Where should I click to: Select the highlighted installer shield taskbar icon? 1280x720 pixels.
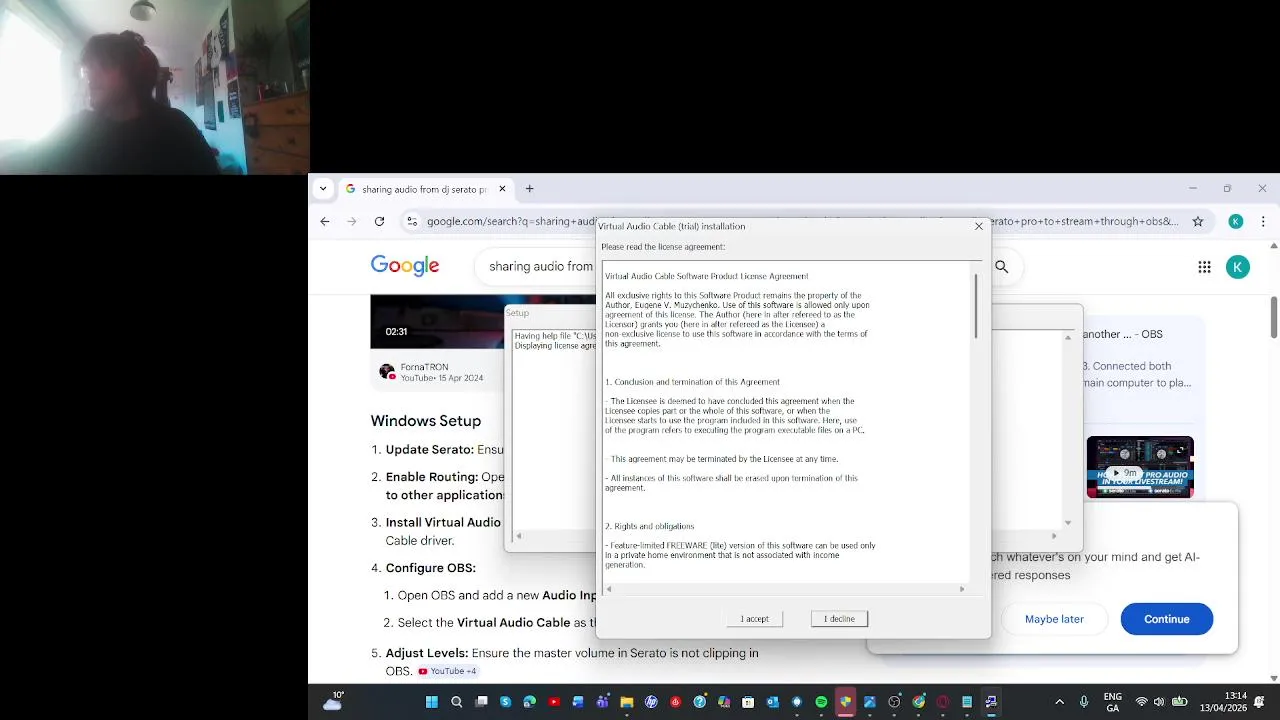(845, 702)
